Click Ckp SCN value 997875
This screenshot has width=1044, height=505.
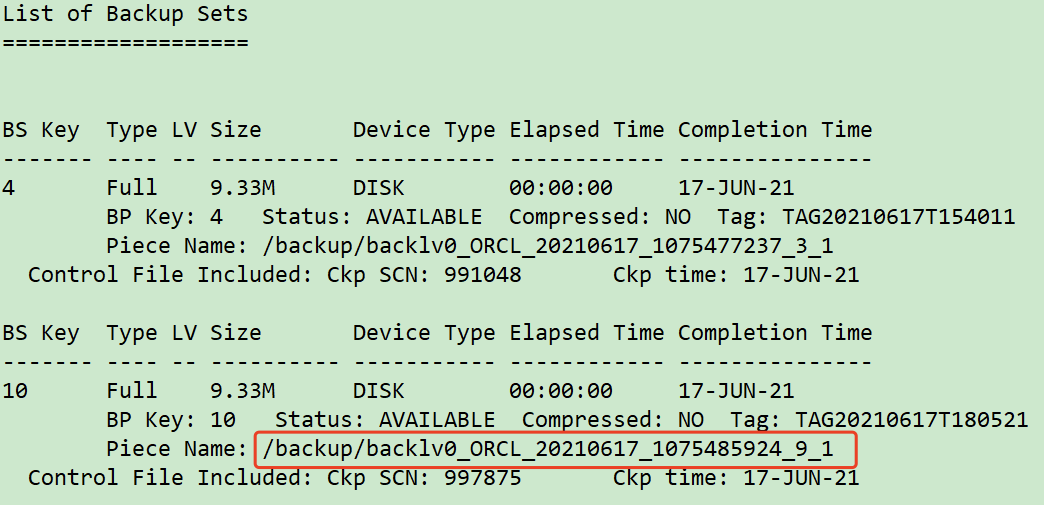(x=483, y=478)
